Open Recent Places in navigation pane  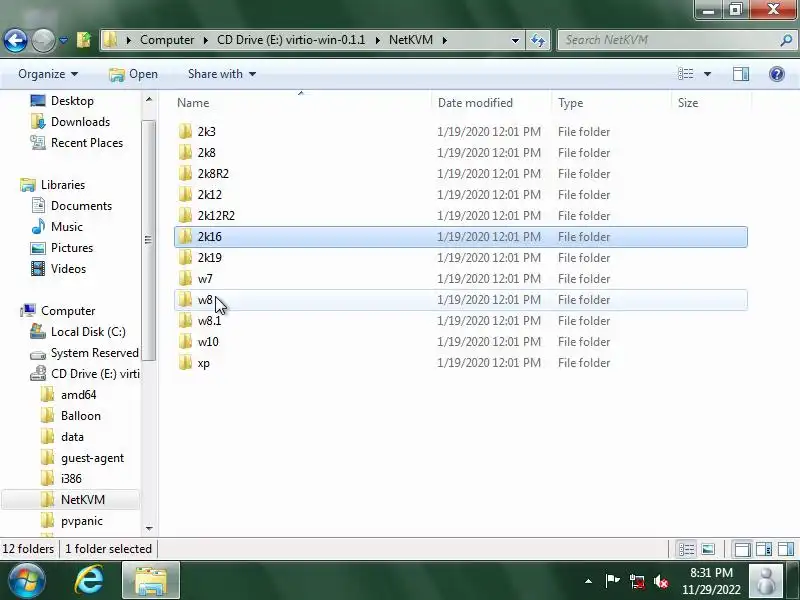(x=87, y=142)
